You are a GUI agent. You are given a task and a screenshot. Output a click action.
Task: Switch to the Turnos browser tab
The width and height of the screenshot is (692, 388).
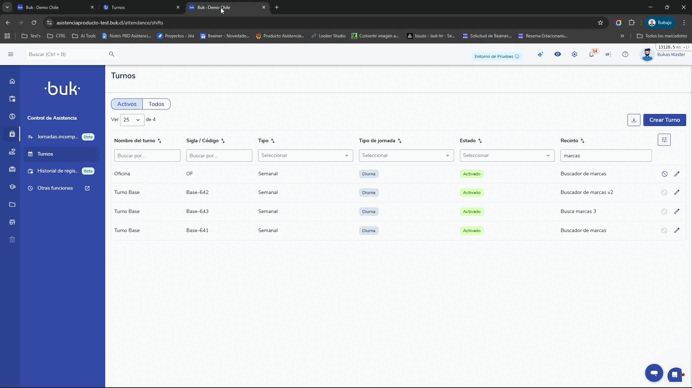tap(141, 7)
